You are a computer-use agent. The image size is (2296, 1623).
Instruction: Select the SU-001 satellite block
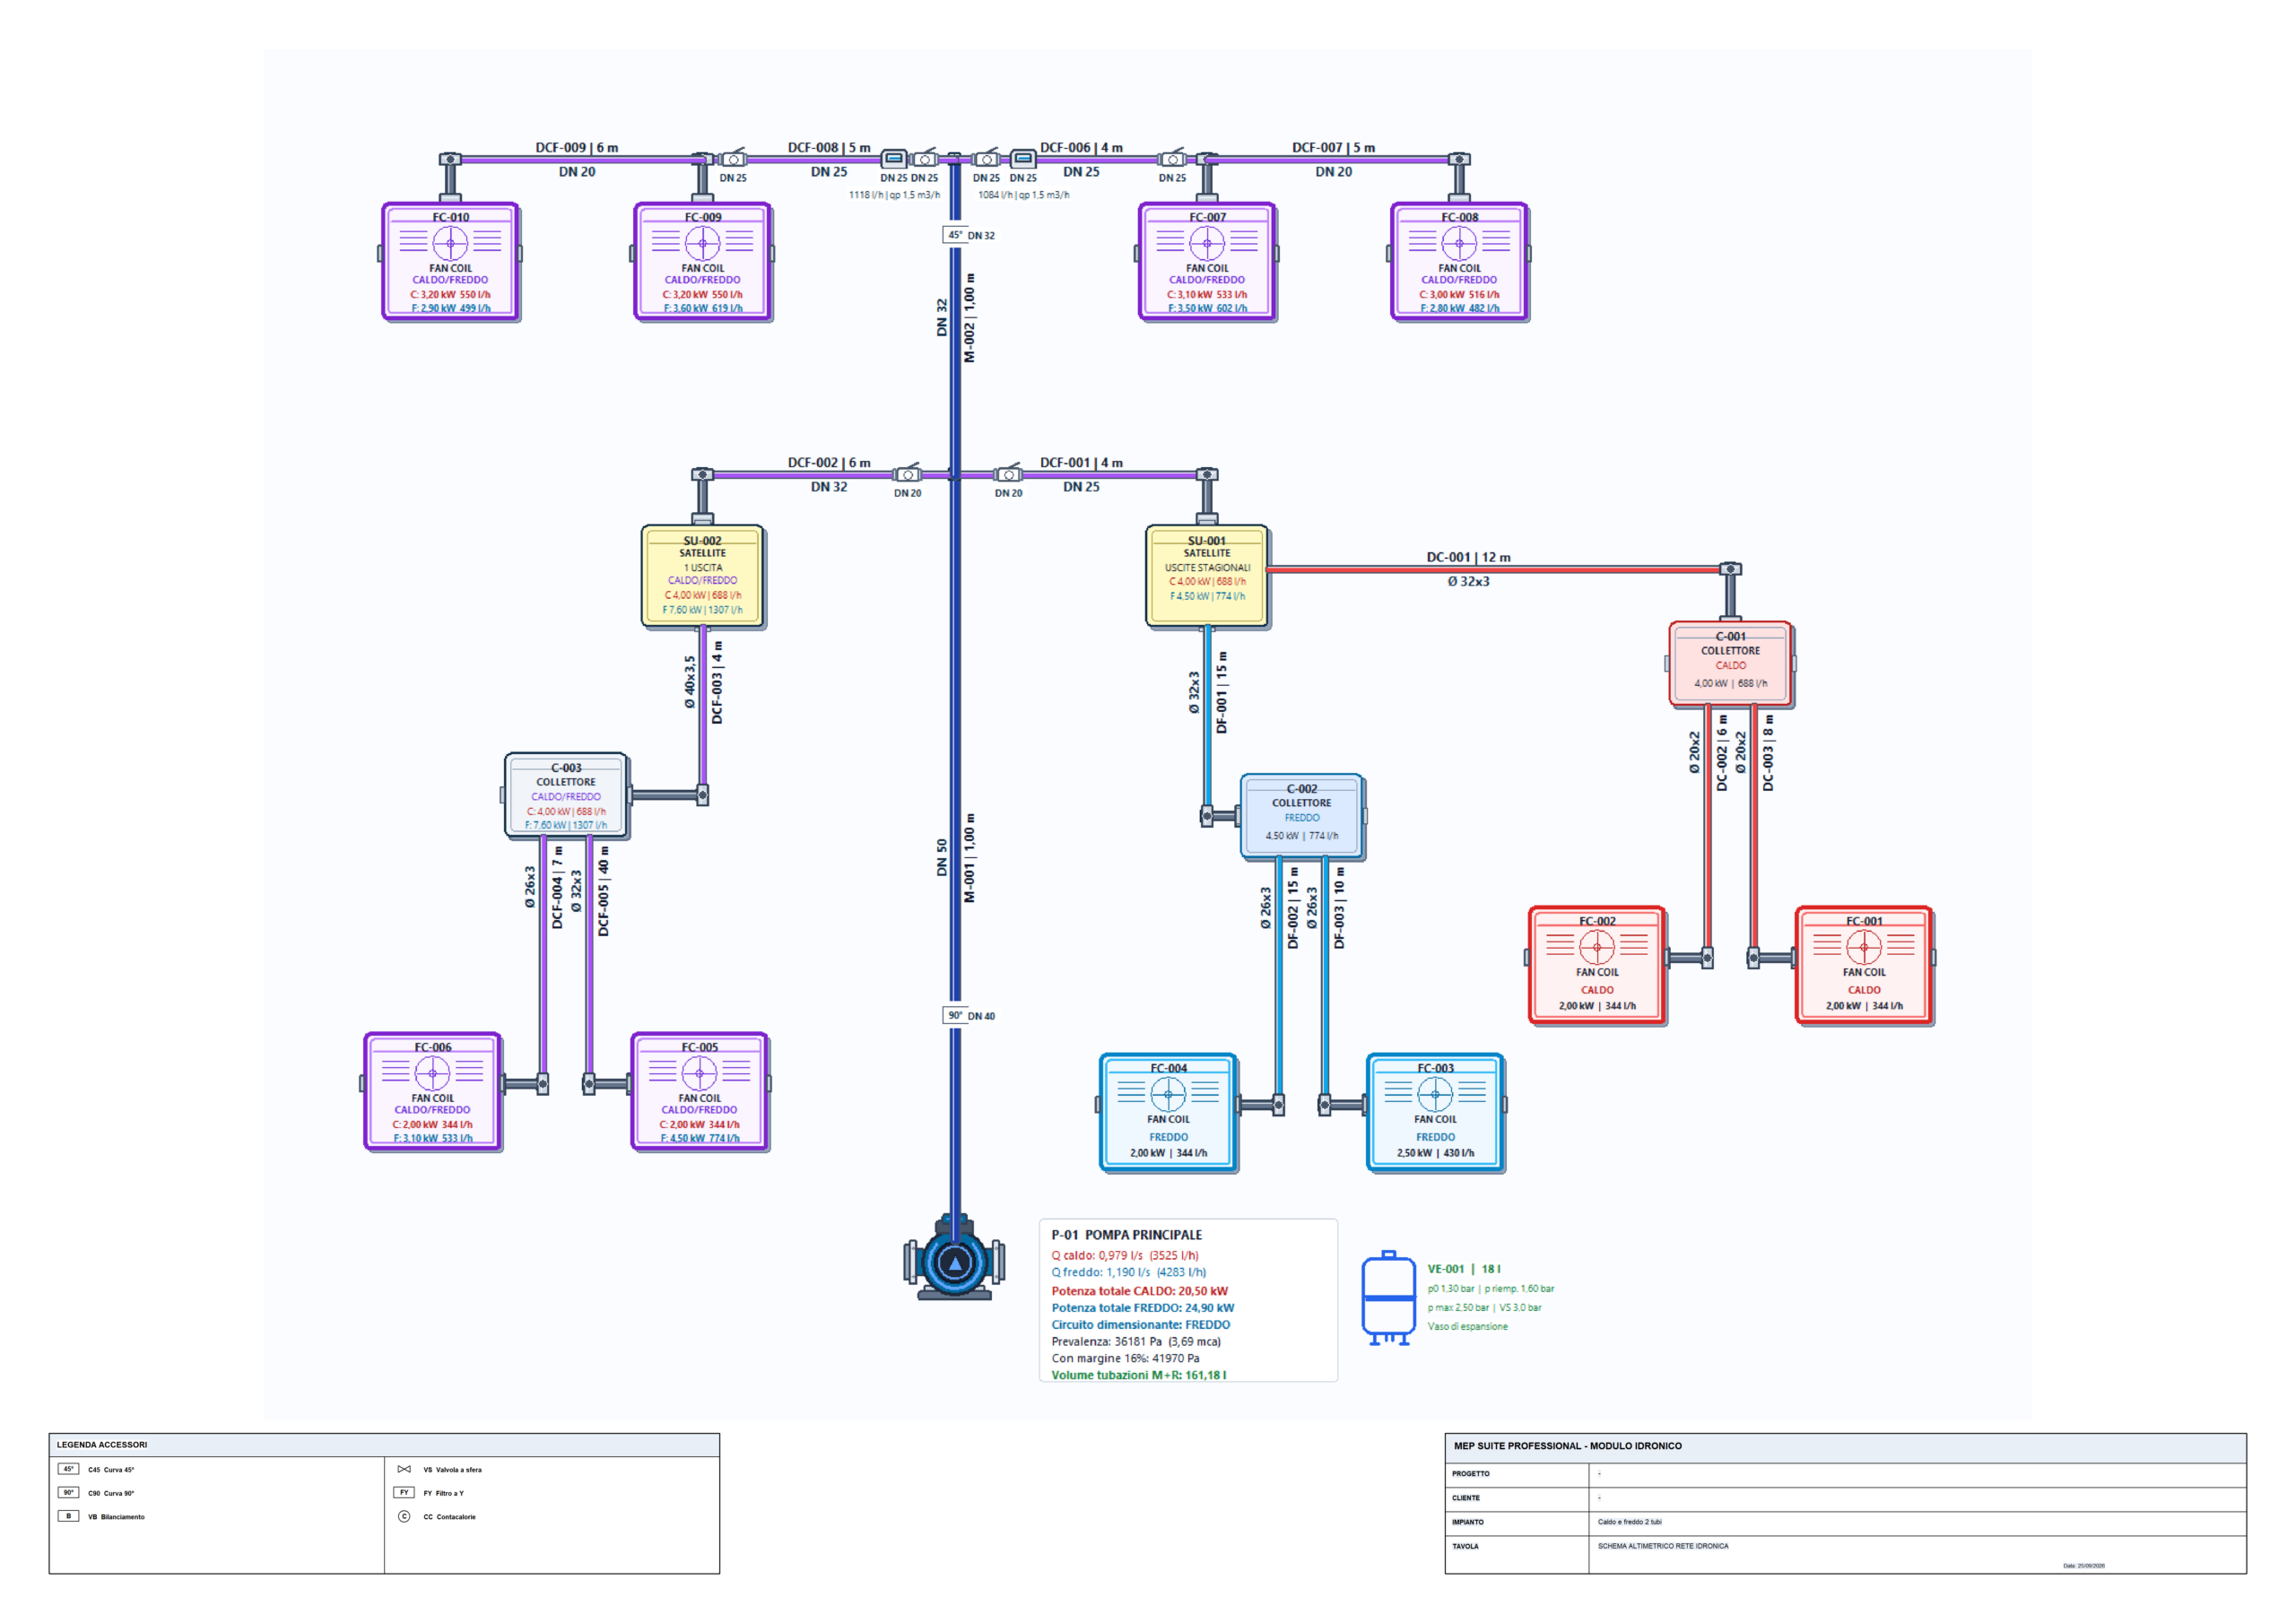click(x=1207, y=577)
